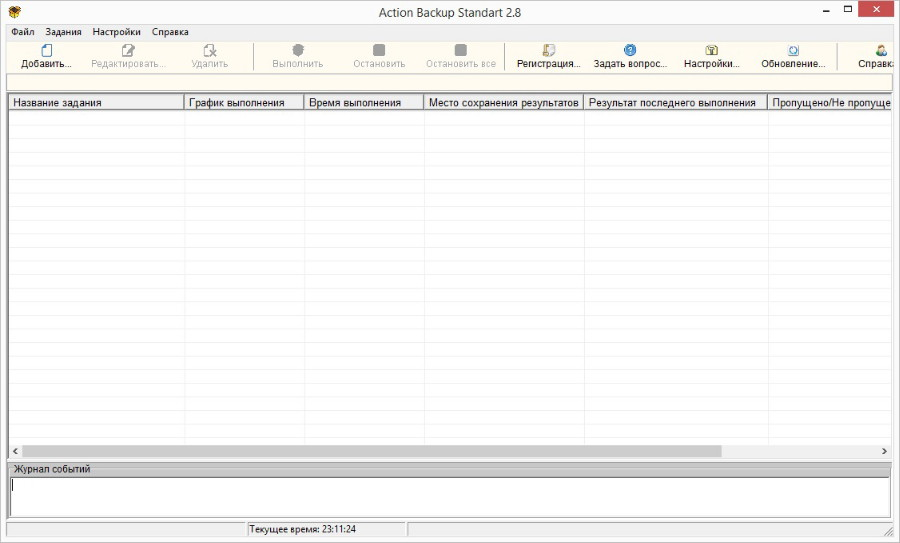The height and width of the screenshot is (543, 900).
Task: Open the Настройки menu in menu bar
Action: point(117,32)
